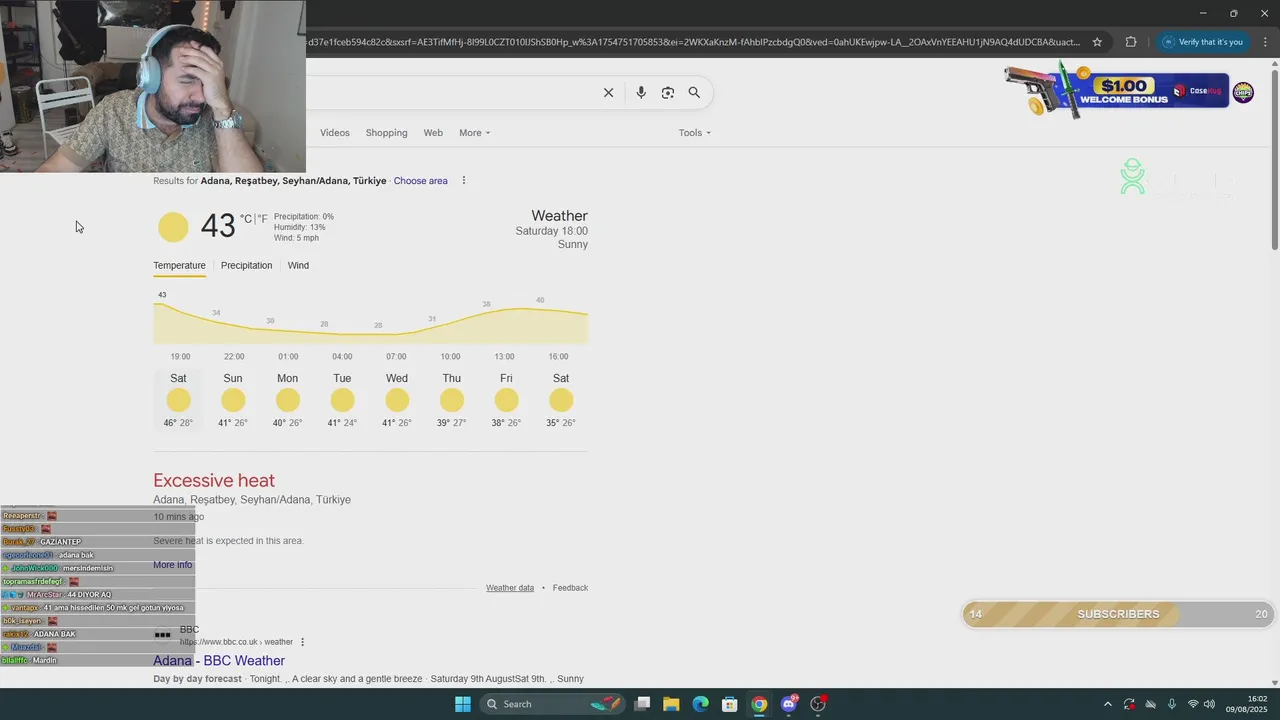Screen dimensions: 1280x720
Task: Switch to the Wind weather tab
Action: tap(298, 266)
